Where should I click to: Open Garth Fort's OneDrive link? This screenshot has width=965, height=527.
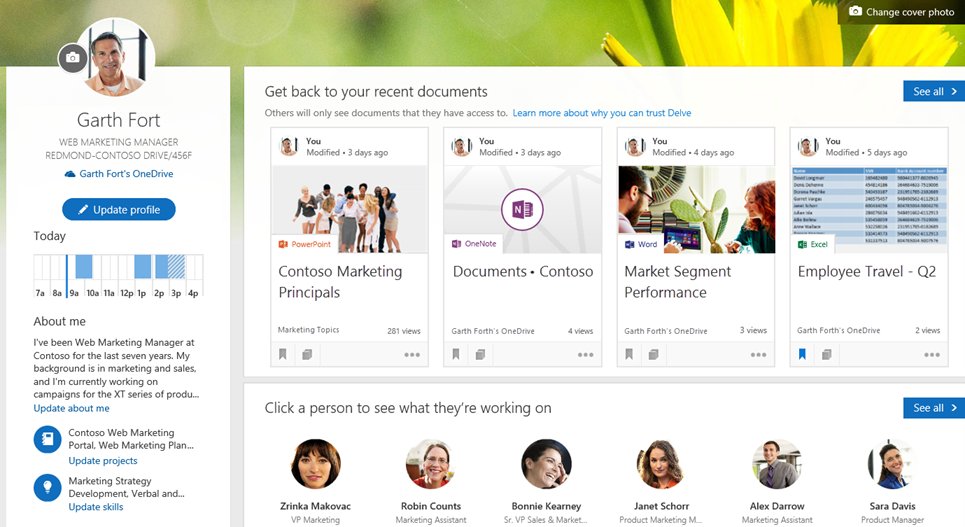[119, 174]
